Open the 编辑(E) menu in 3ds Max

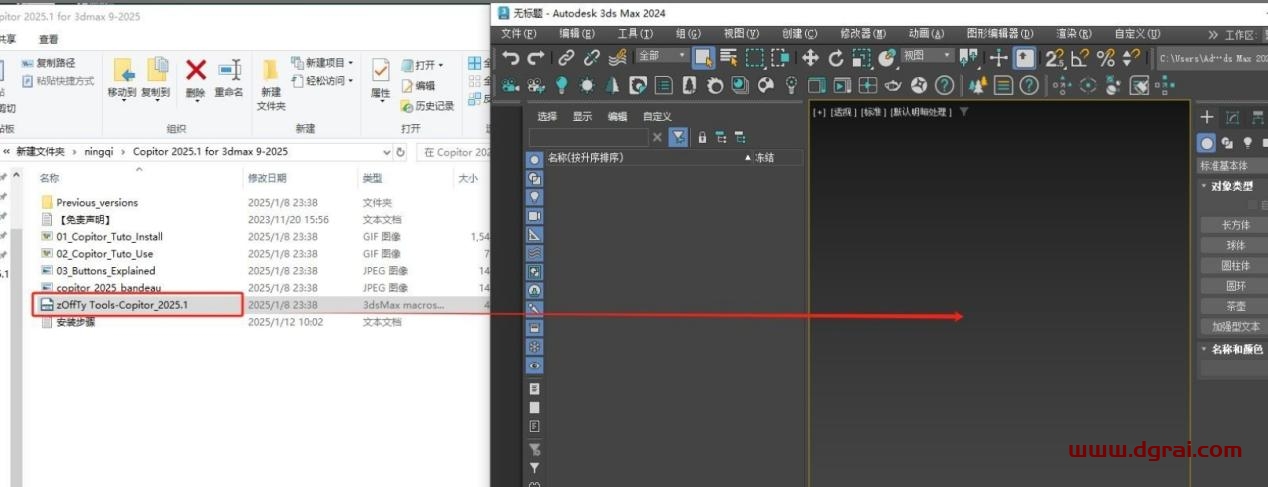(x=576, y=34)
